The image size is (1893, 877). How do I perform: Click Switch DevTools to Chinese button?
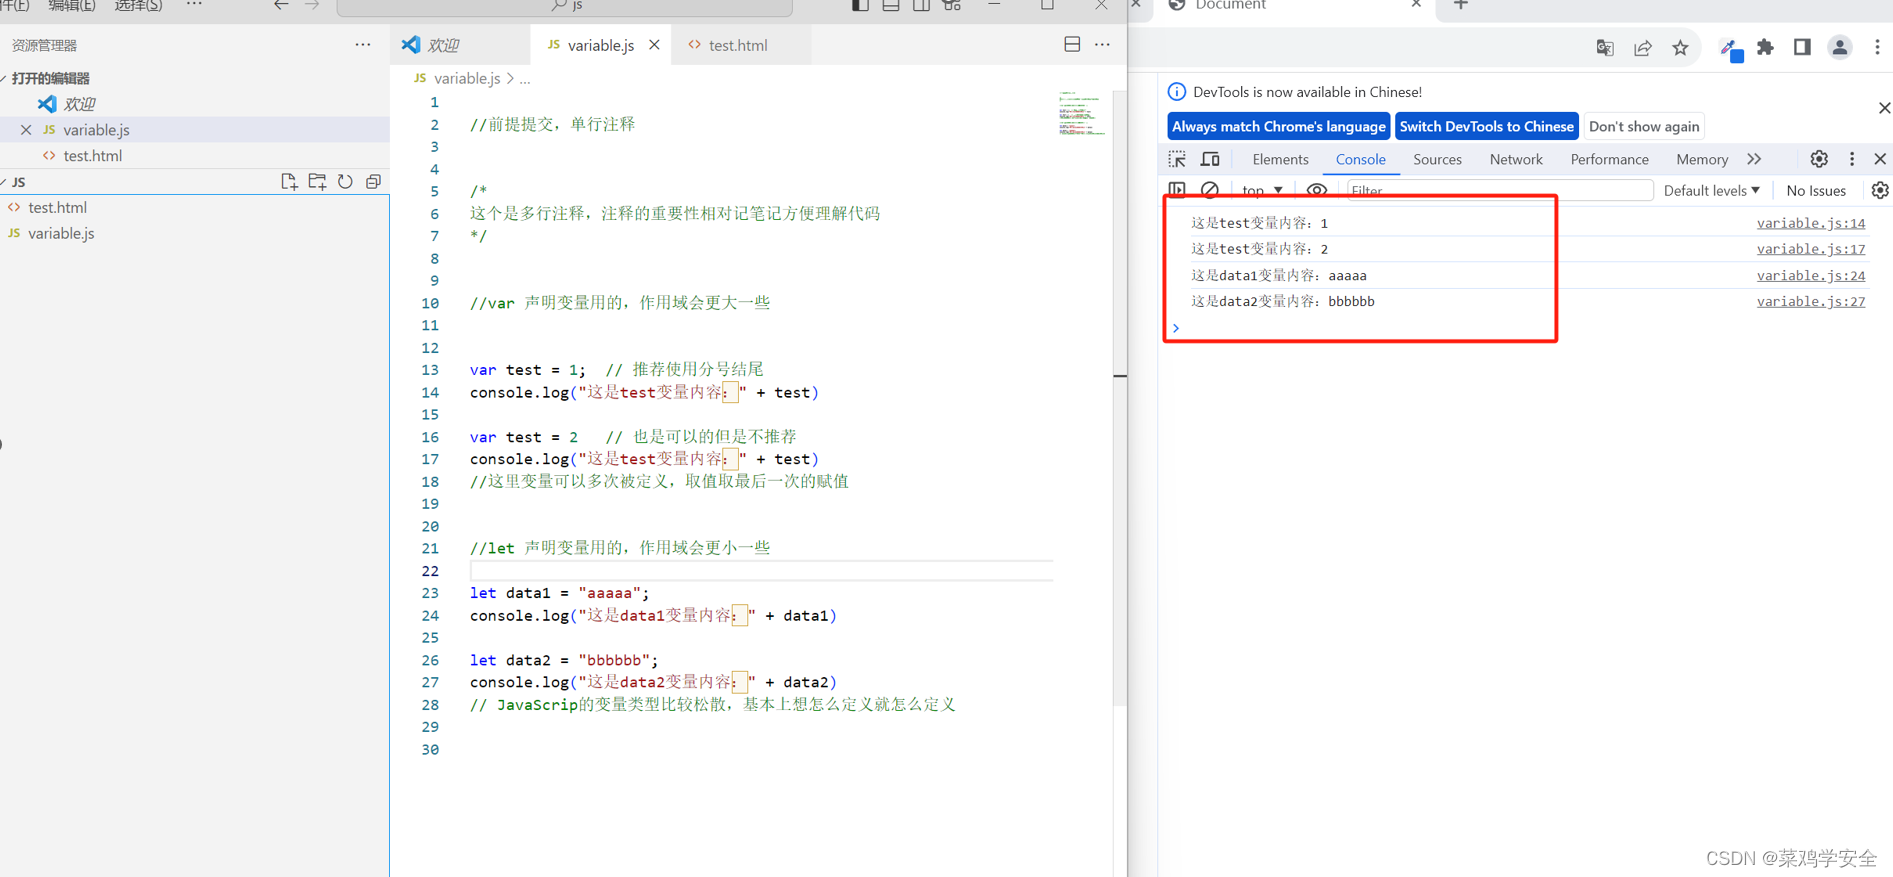(1486, 126)
